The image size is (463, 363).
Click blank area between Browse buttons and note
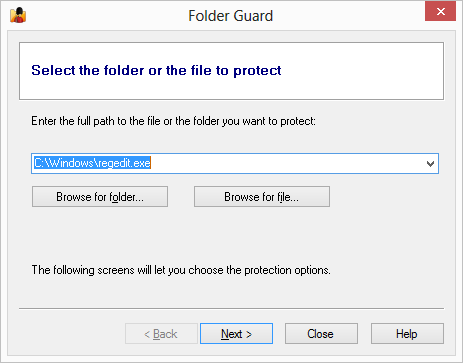[231, 235]
